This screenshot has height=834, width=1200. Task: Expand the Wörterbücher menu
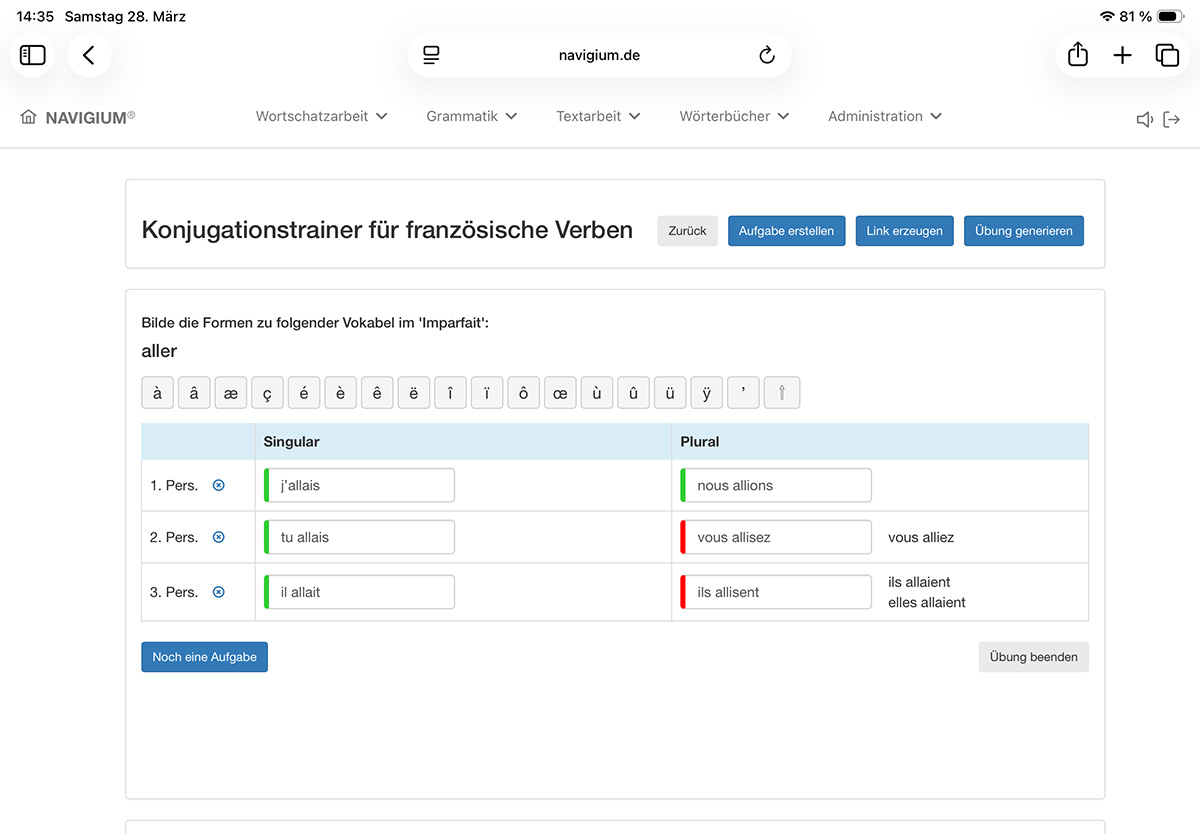[734, 116]
